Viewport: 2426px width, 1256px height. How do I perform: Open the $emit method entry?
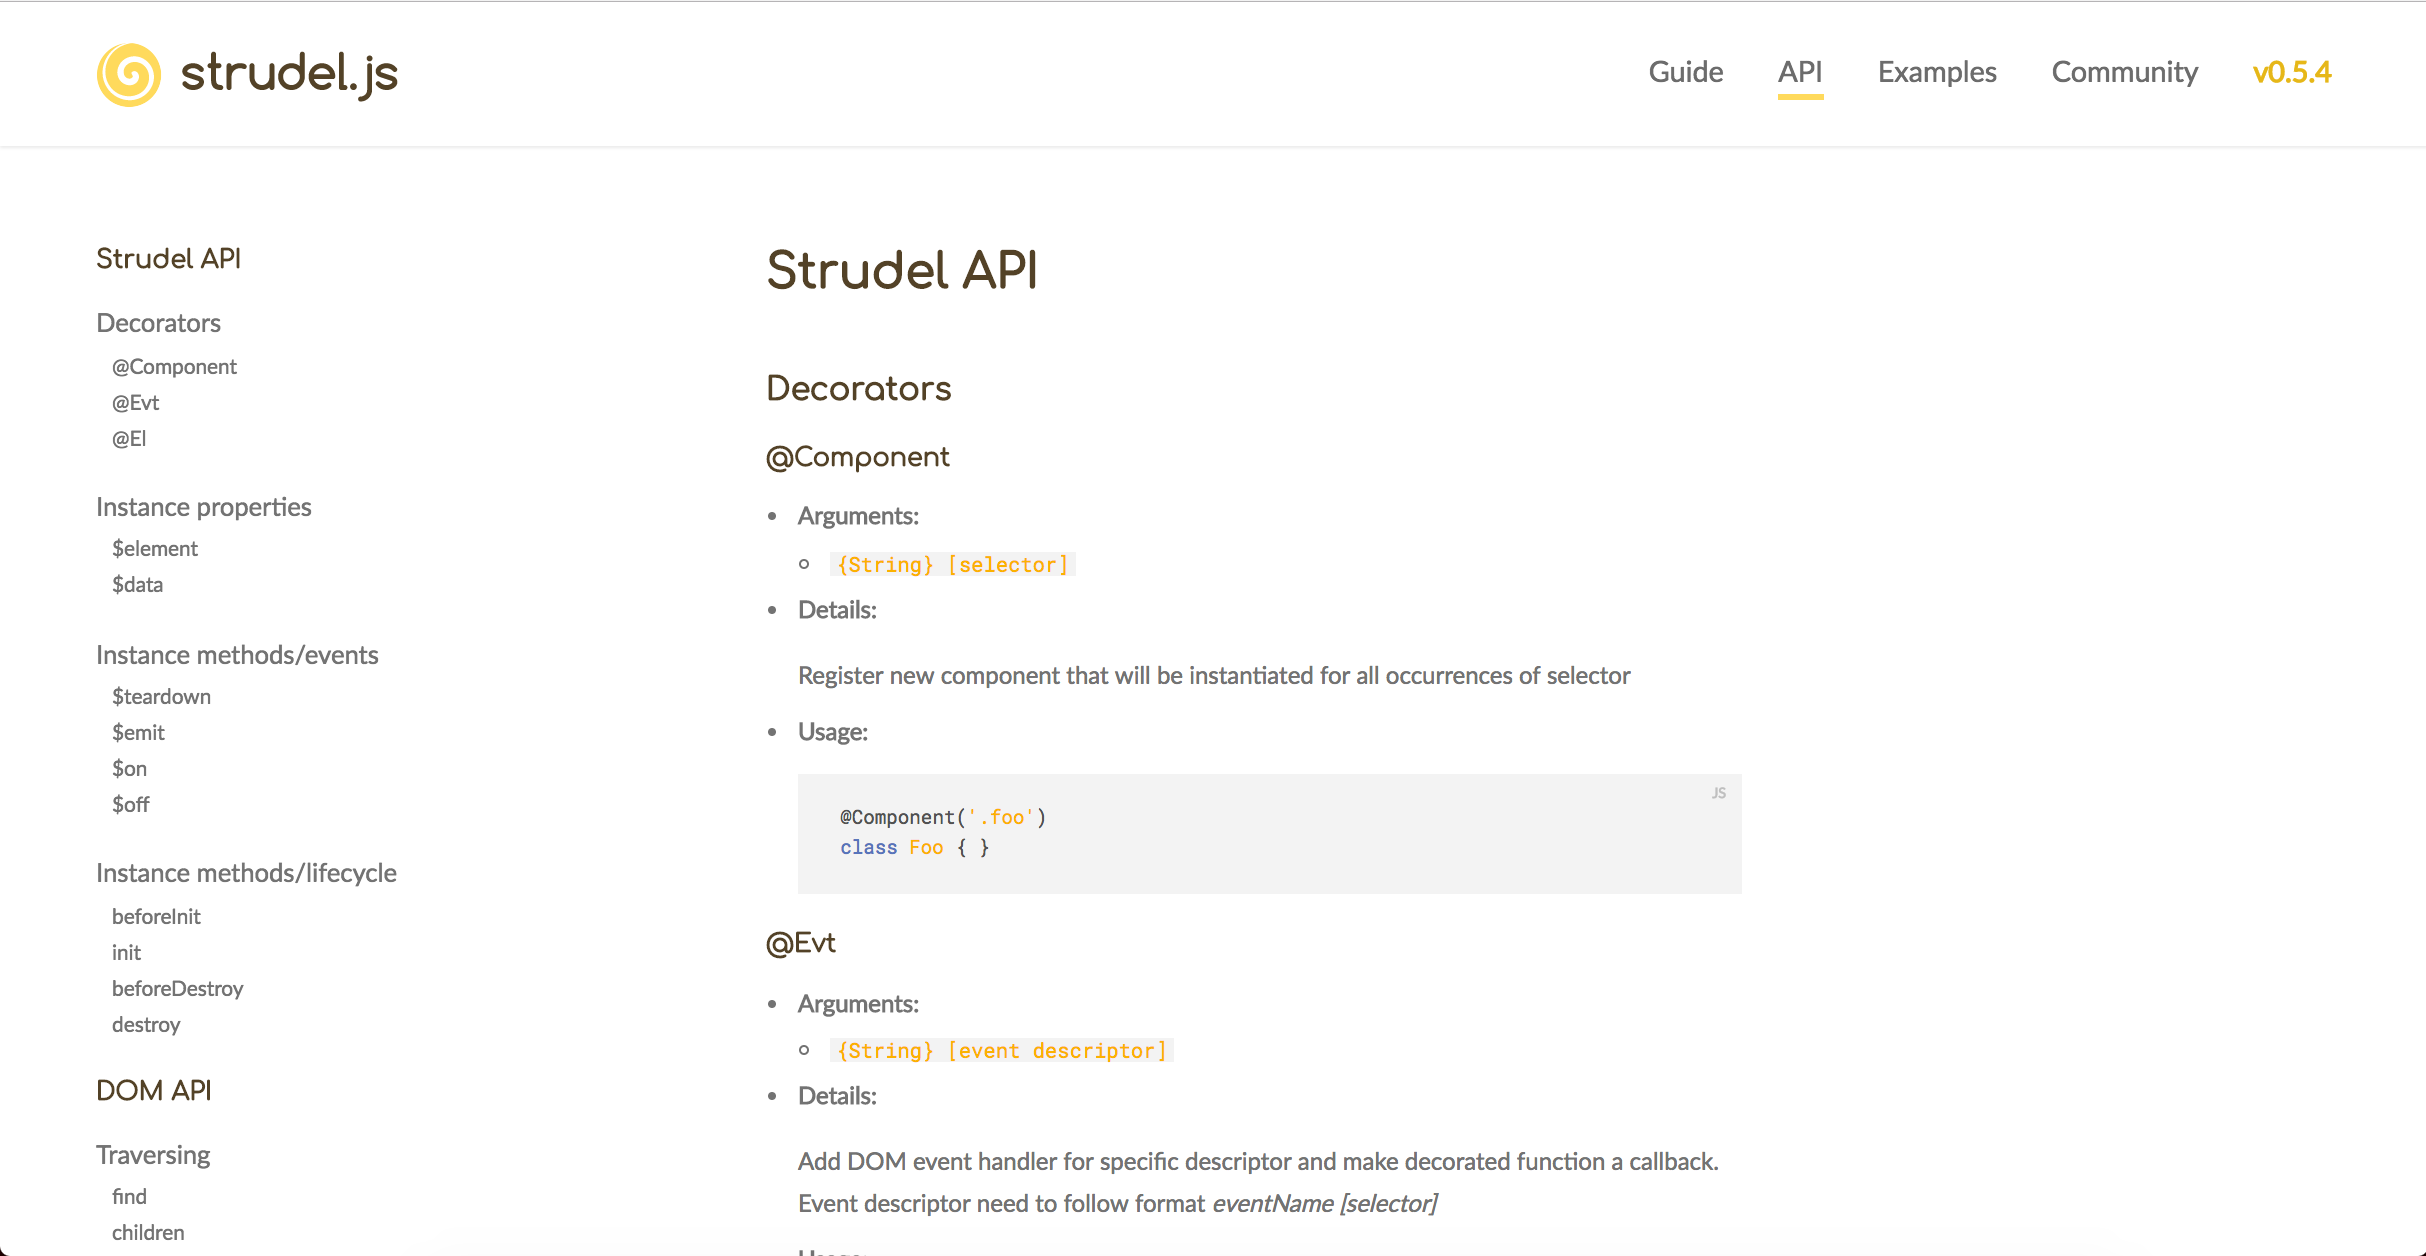click(x=139, y=732)
